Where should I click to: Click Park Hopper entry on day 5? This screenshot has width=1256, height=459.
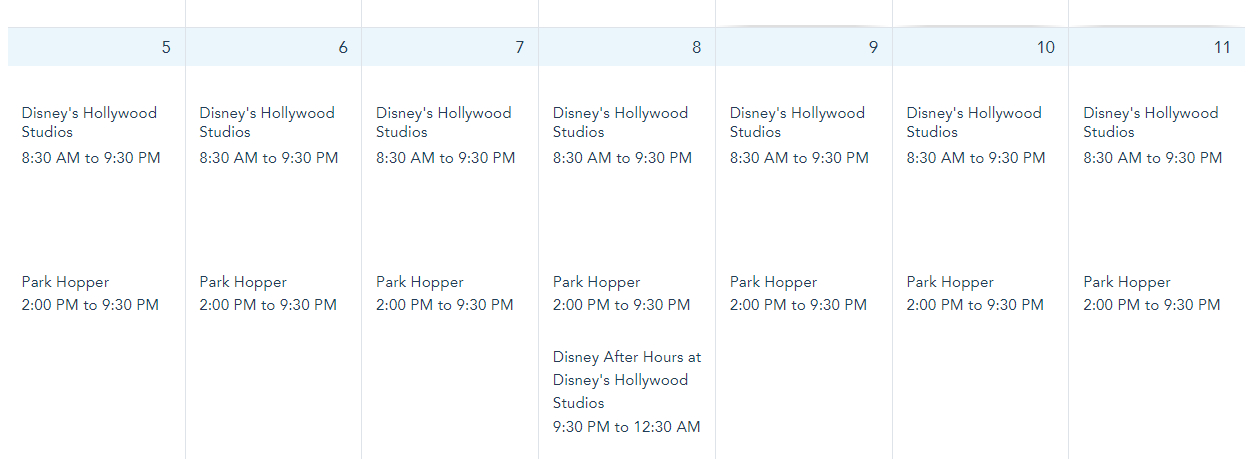(x=65, y=282)
